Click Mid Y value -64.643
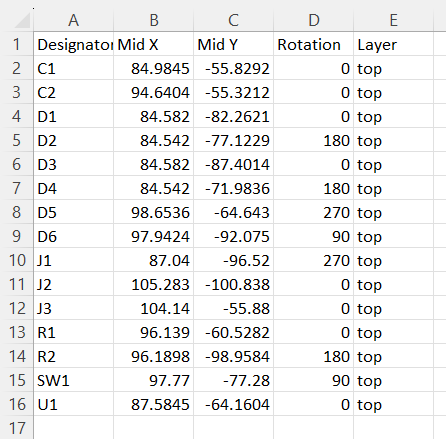Screen dimensions: 446x439 click(234, 212)
